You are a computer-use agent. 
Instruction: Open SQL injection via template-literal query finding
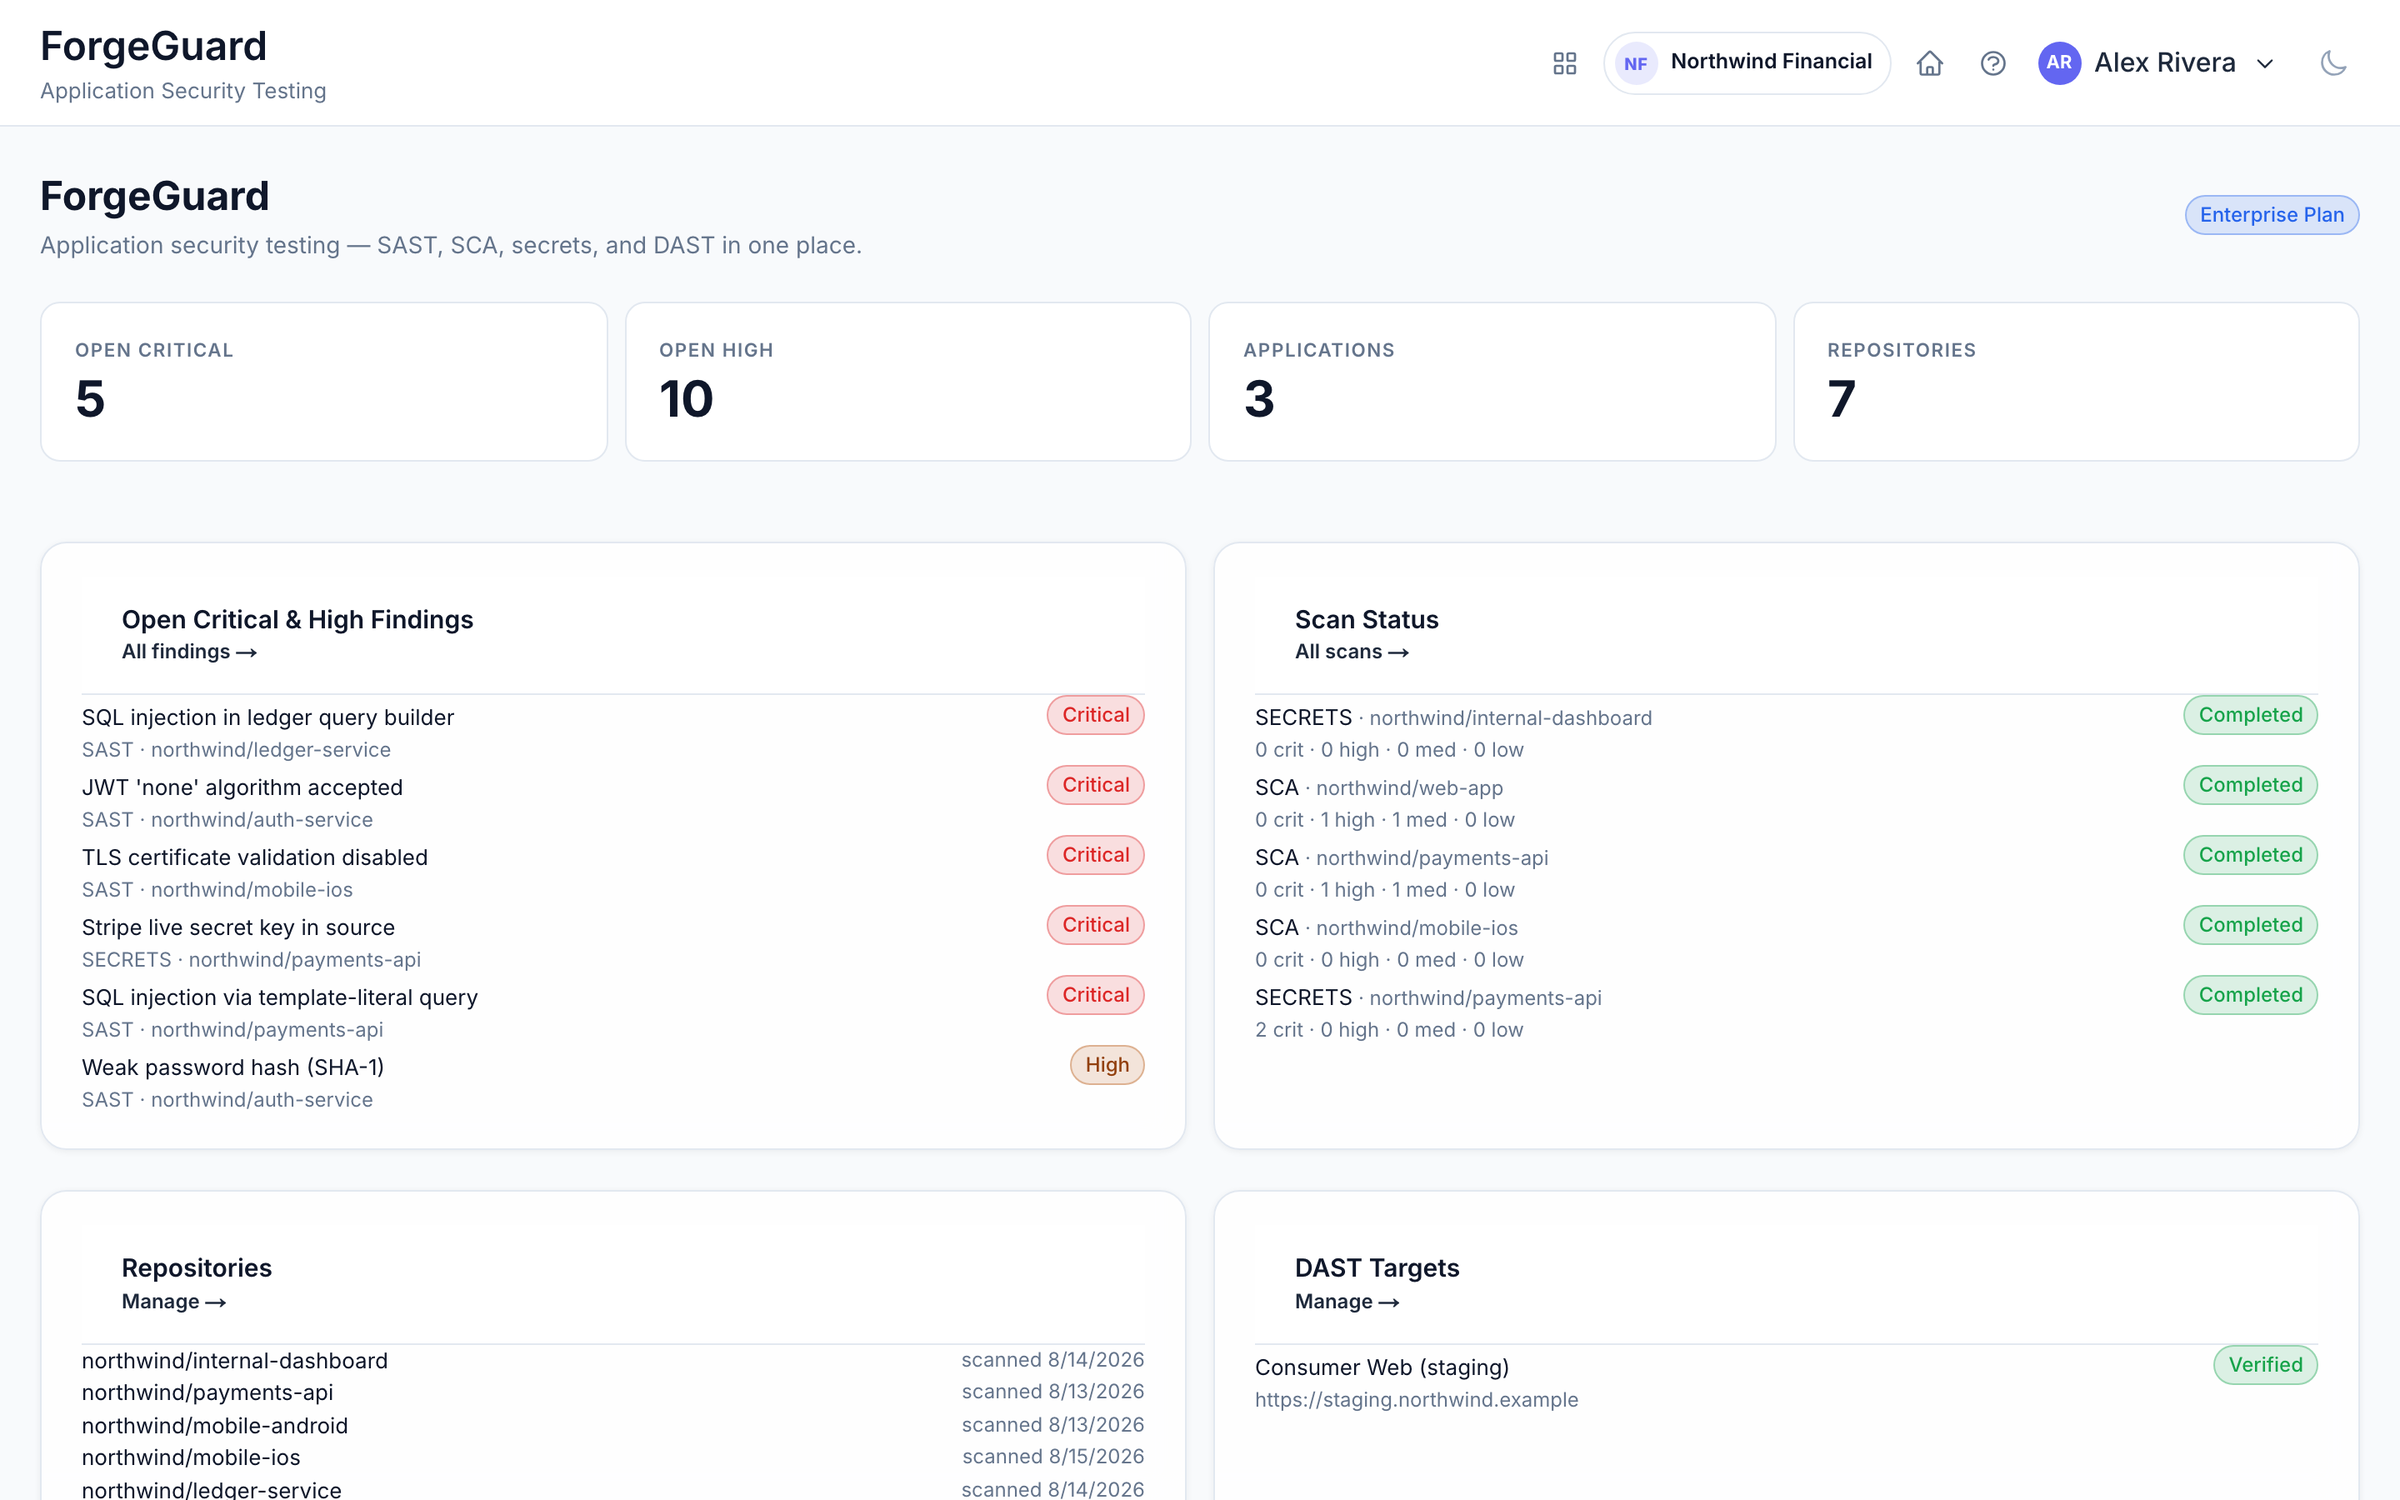(x=613, y=1012)
